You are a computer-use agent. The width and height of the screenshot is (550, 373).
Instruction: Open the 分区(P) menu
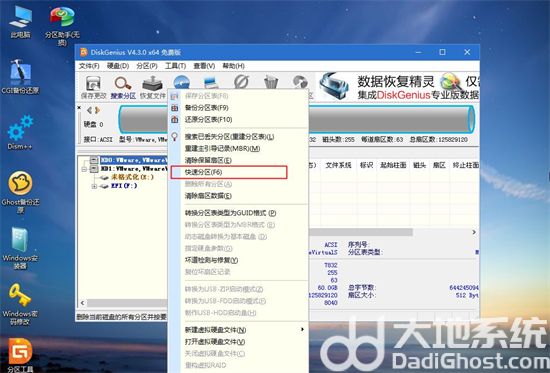[147, 66]
